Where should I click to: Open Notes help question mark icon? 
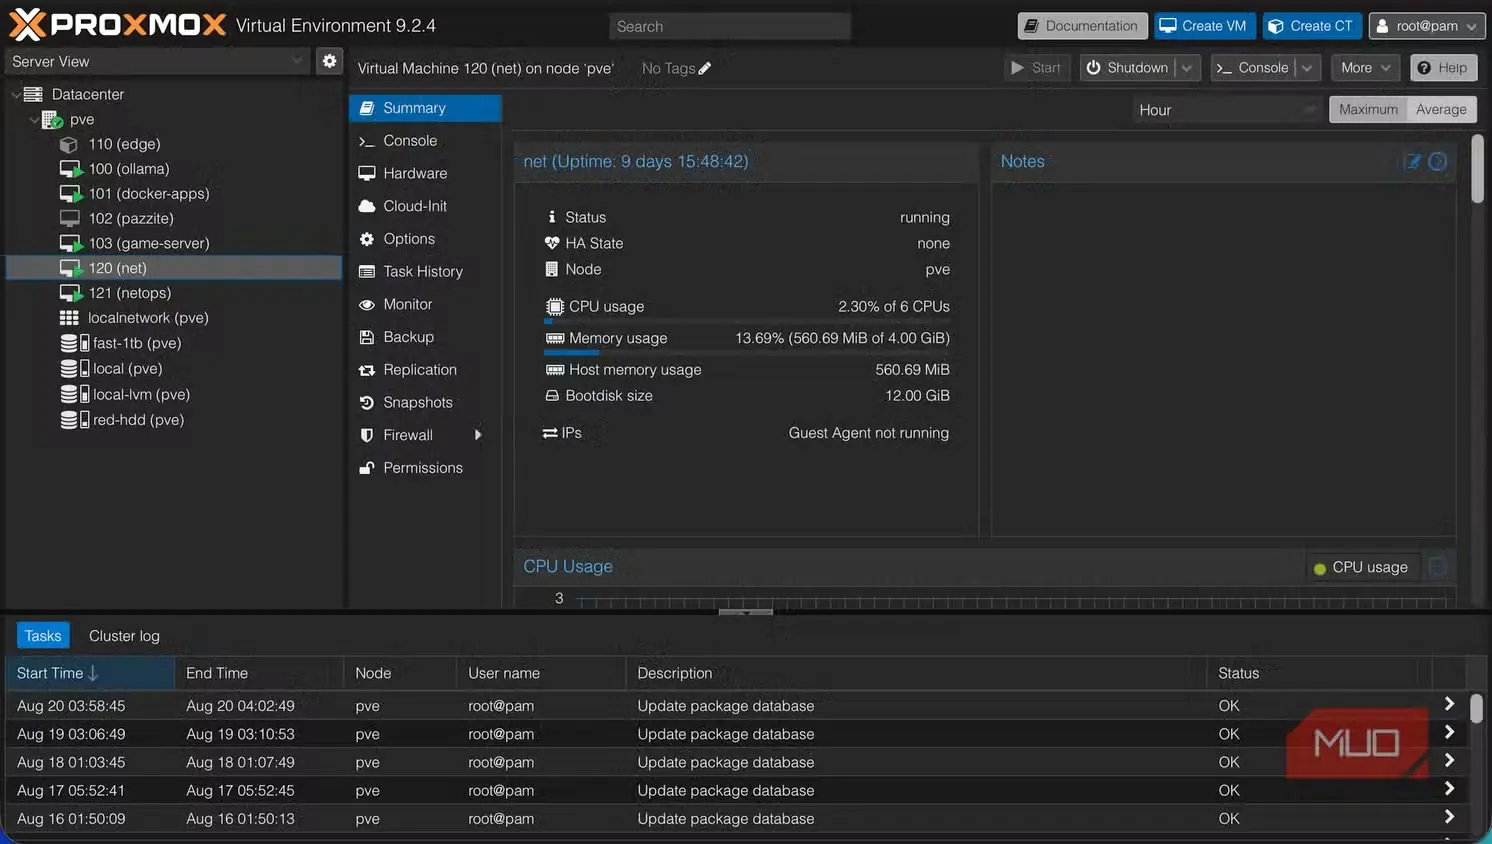point(1437,161)
